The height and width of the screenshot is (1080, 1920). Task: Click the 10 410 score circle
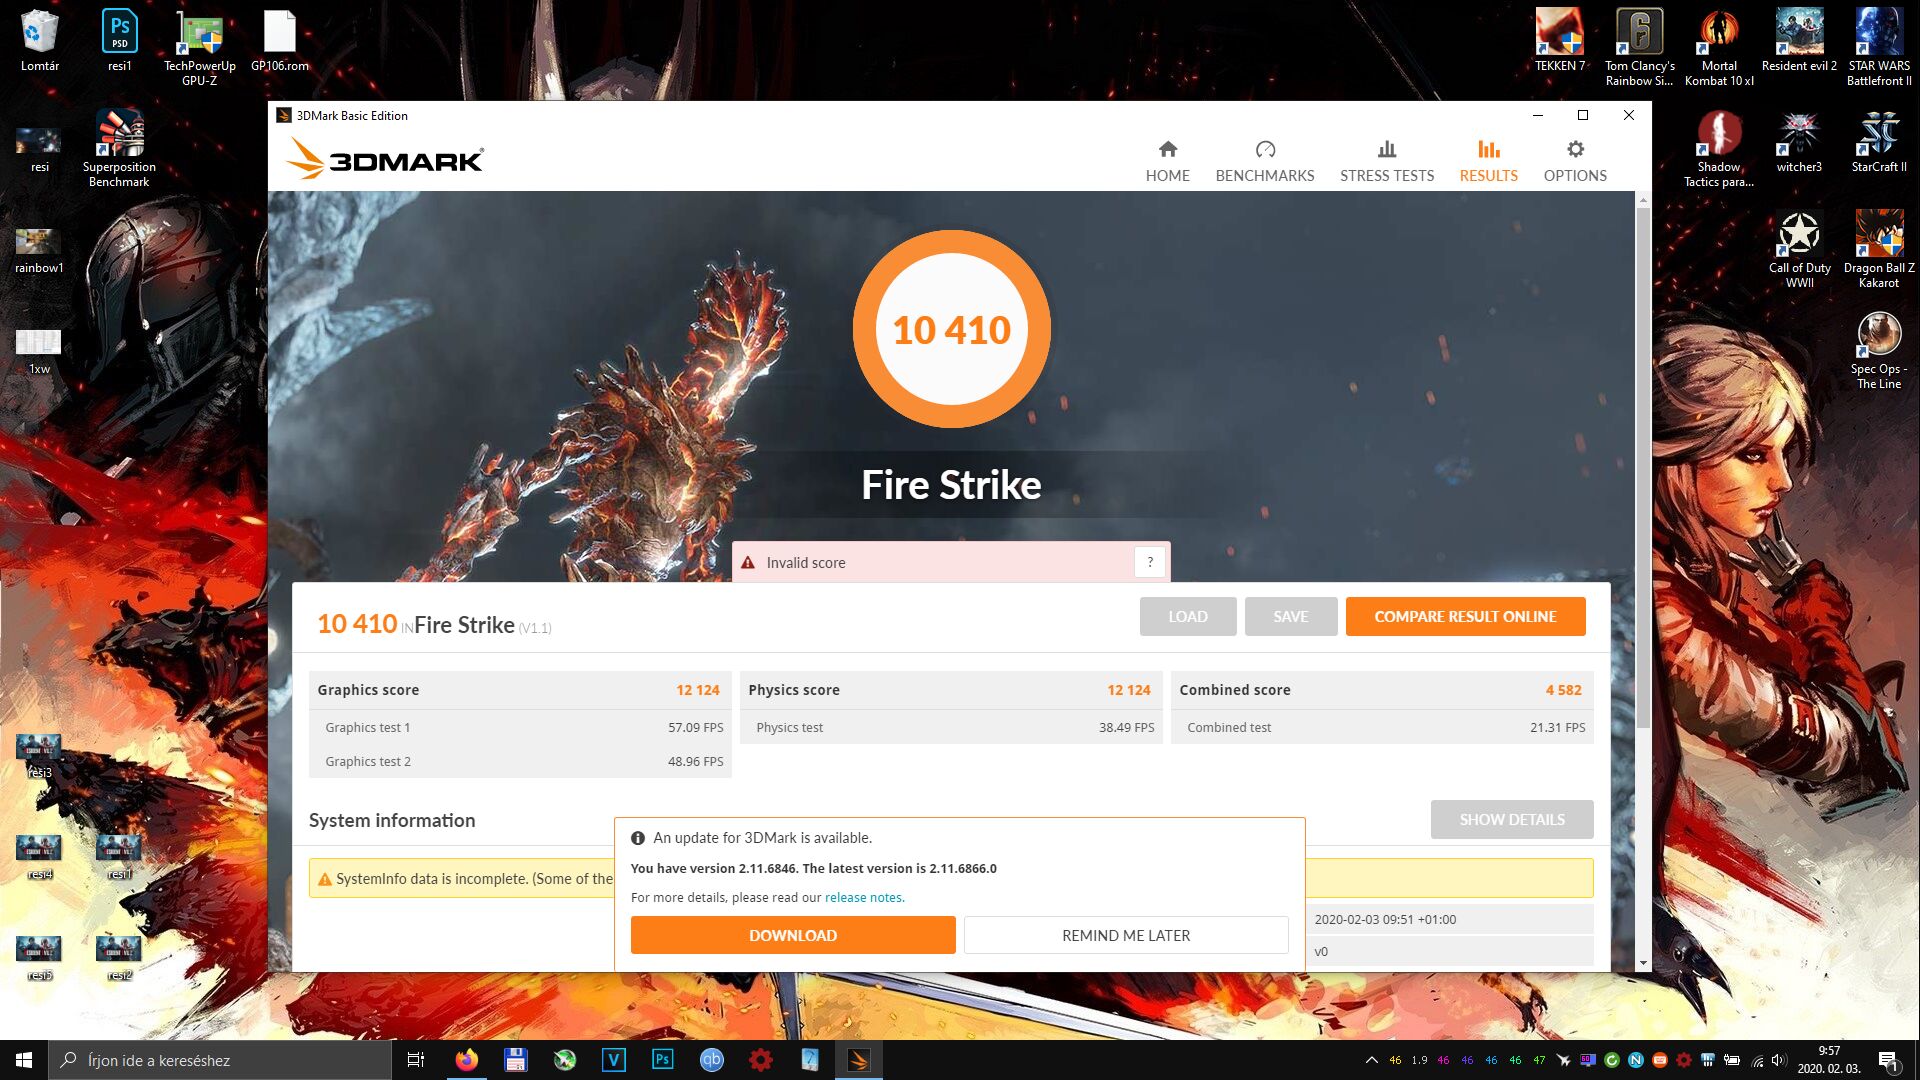click(951, 329)
